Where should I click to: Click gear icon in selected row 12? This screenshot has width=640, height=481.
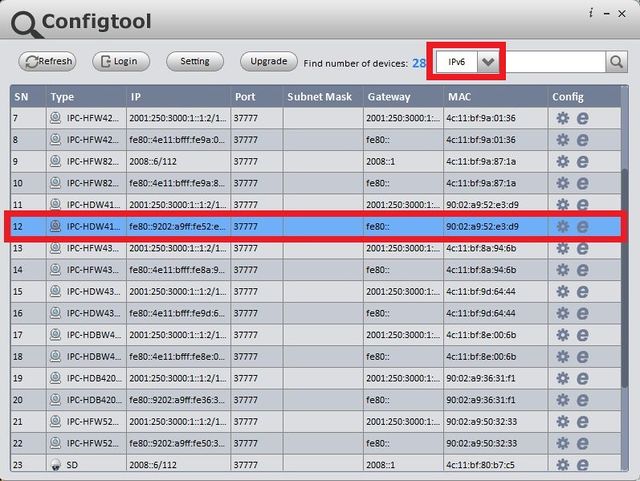(x=562, y=227)
